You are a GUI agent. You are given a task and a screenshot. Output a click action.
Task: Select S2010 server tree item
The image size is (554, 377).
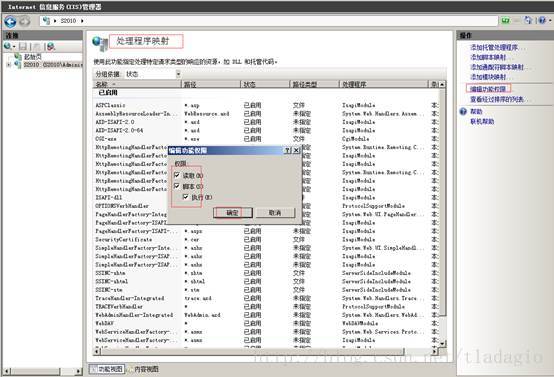coord(53,65)
